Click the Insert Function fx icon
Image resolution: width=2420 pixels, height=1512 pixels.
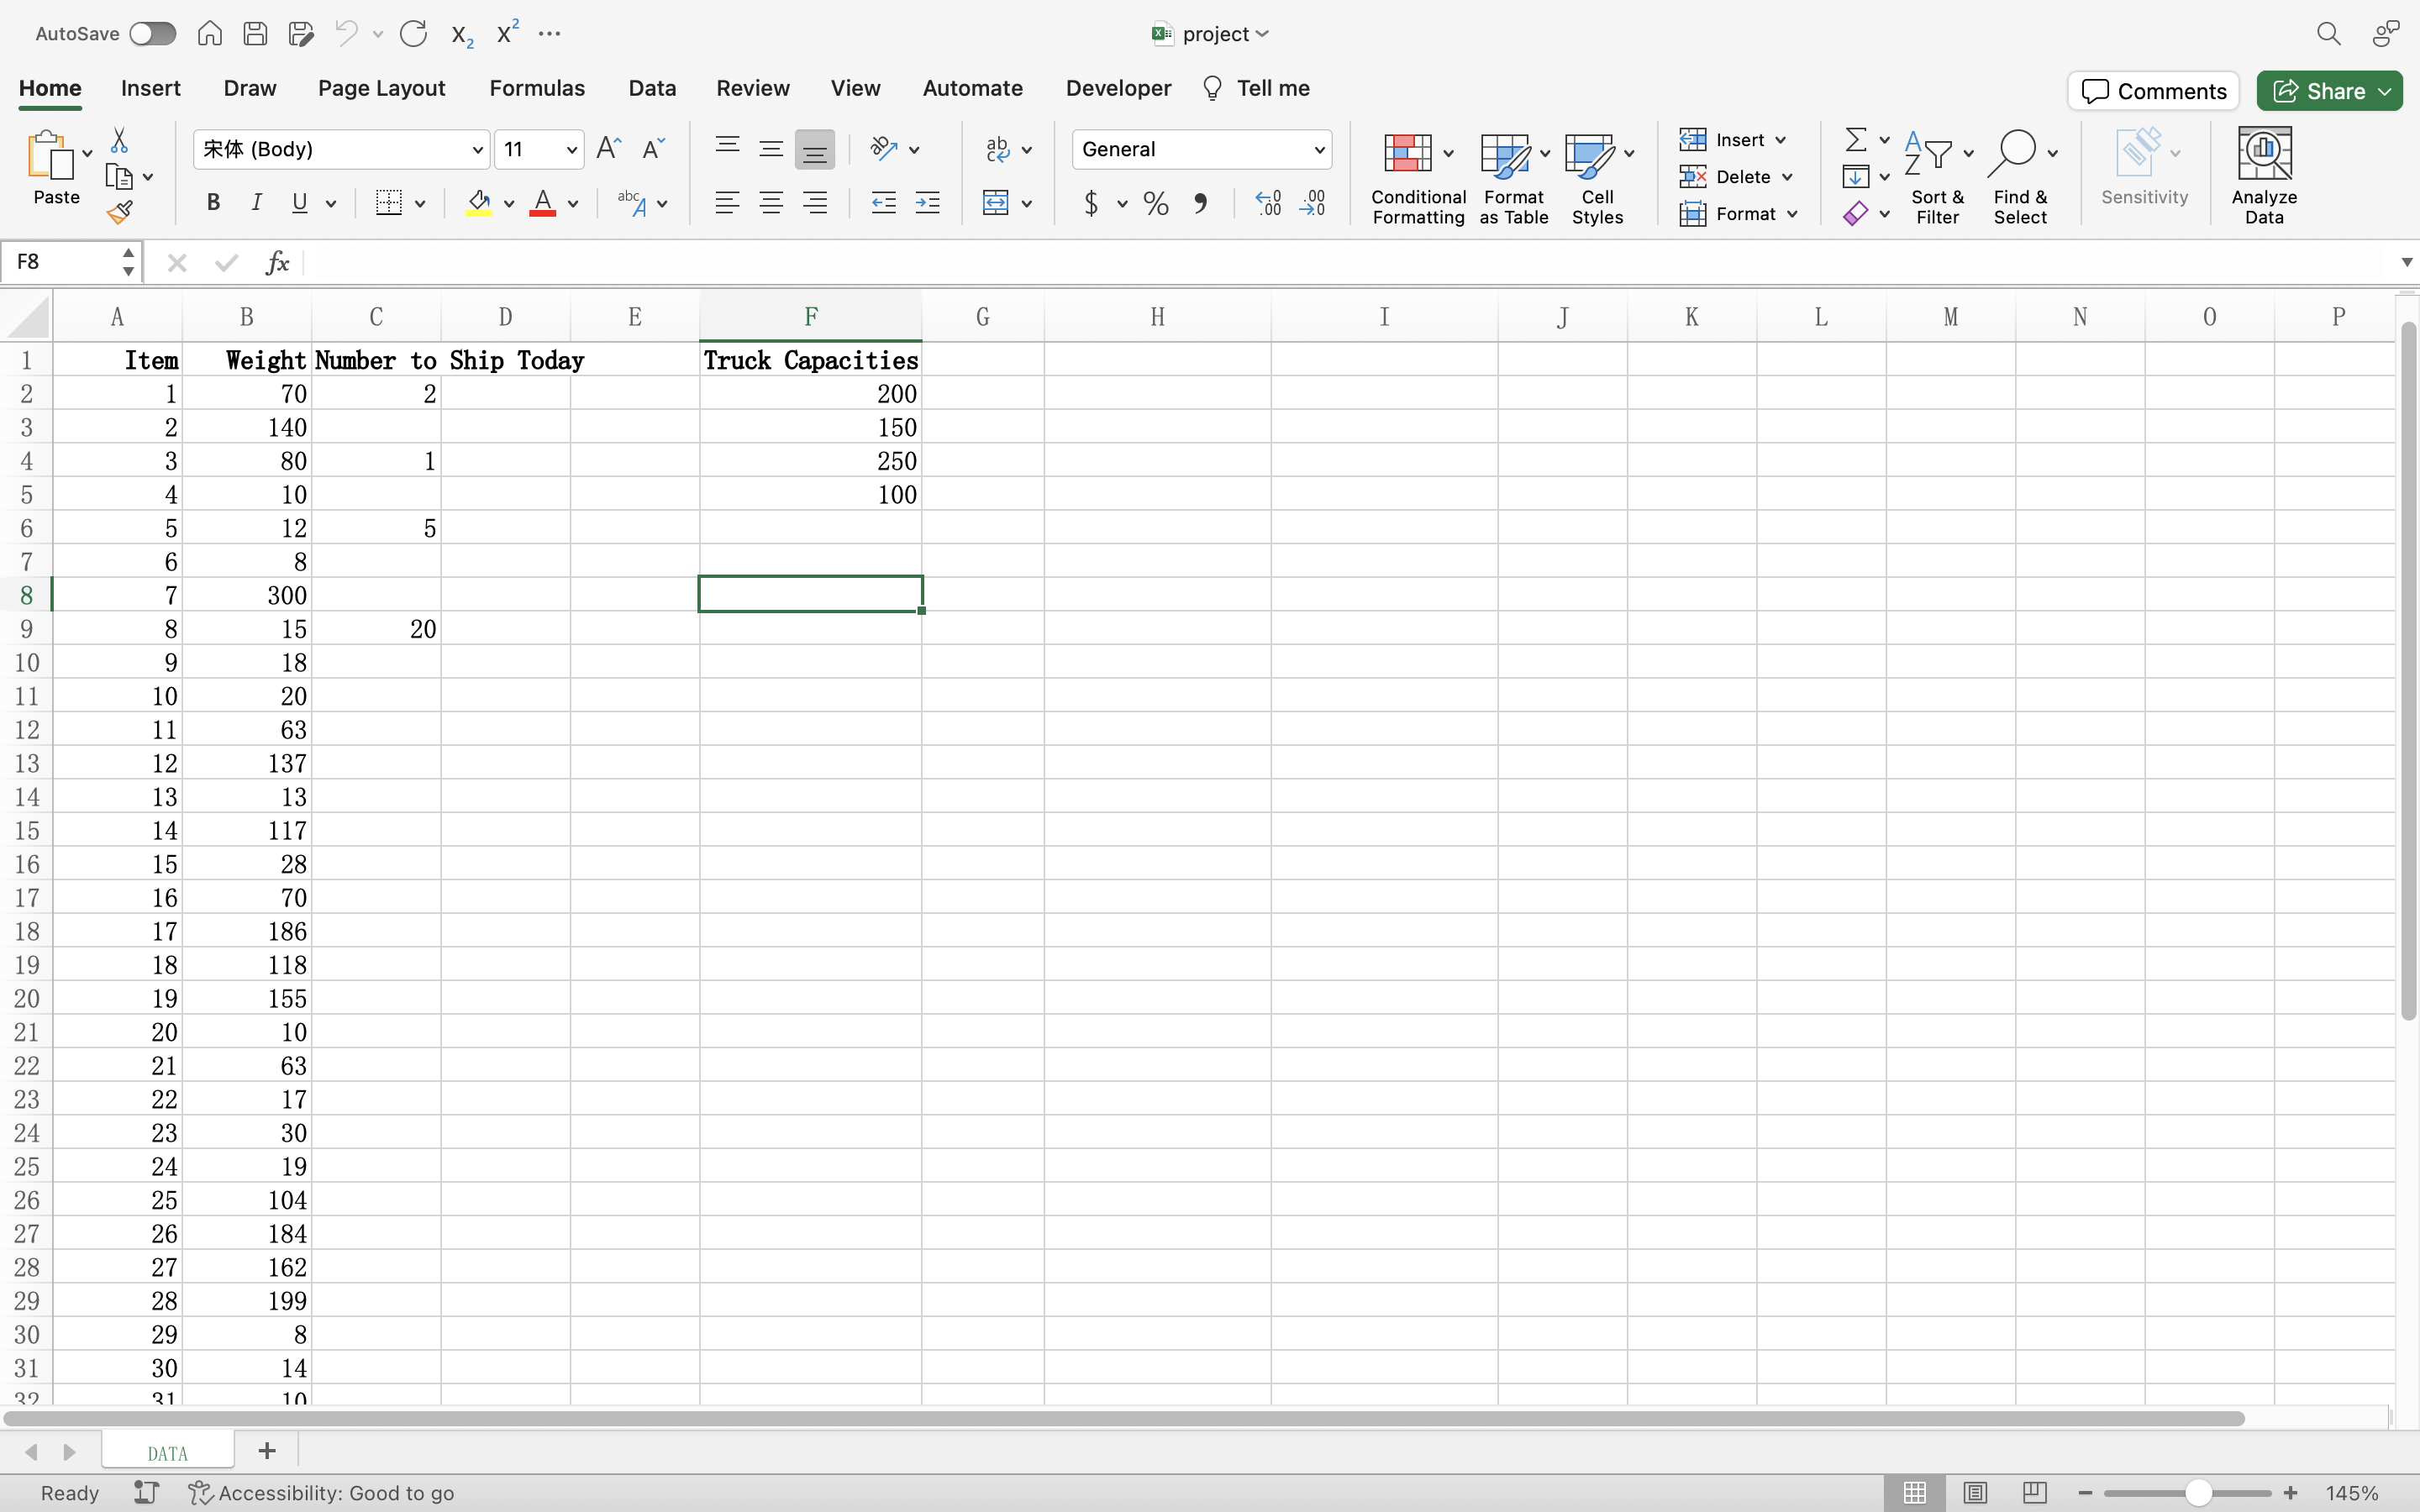pos(277,263)
